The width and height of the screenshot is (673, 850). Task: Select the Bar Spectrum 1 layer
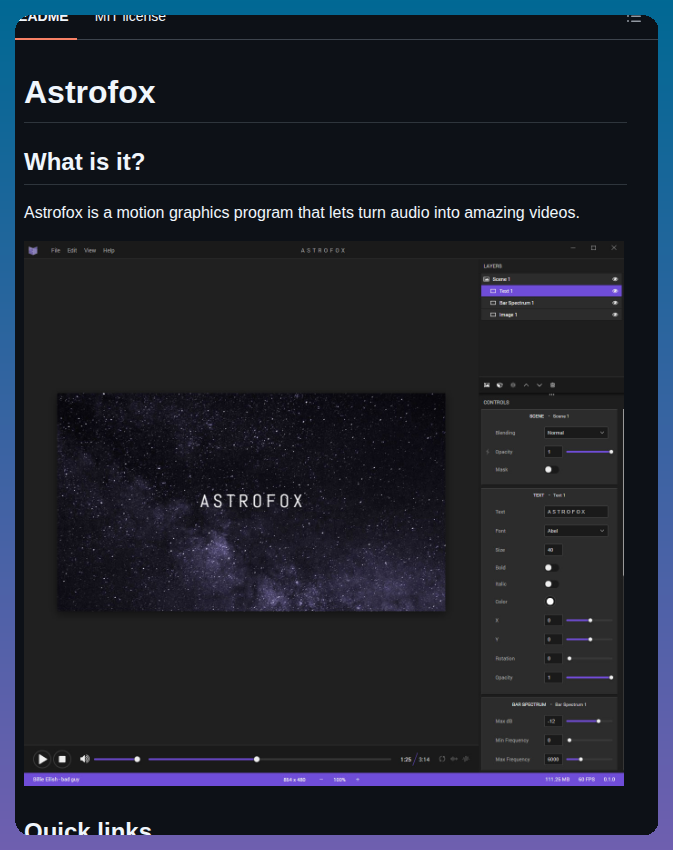[x=551, y=303]
